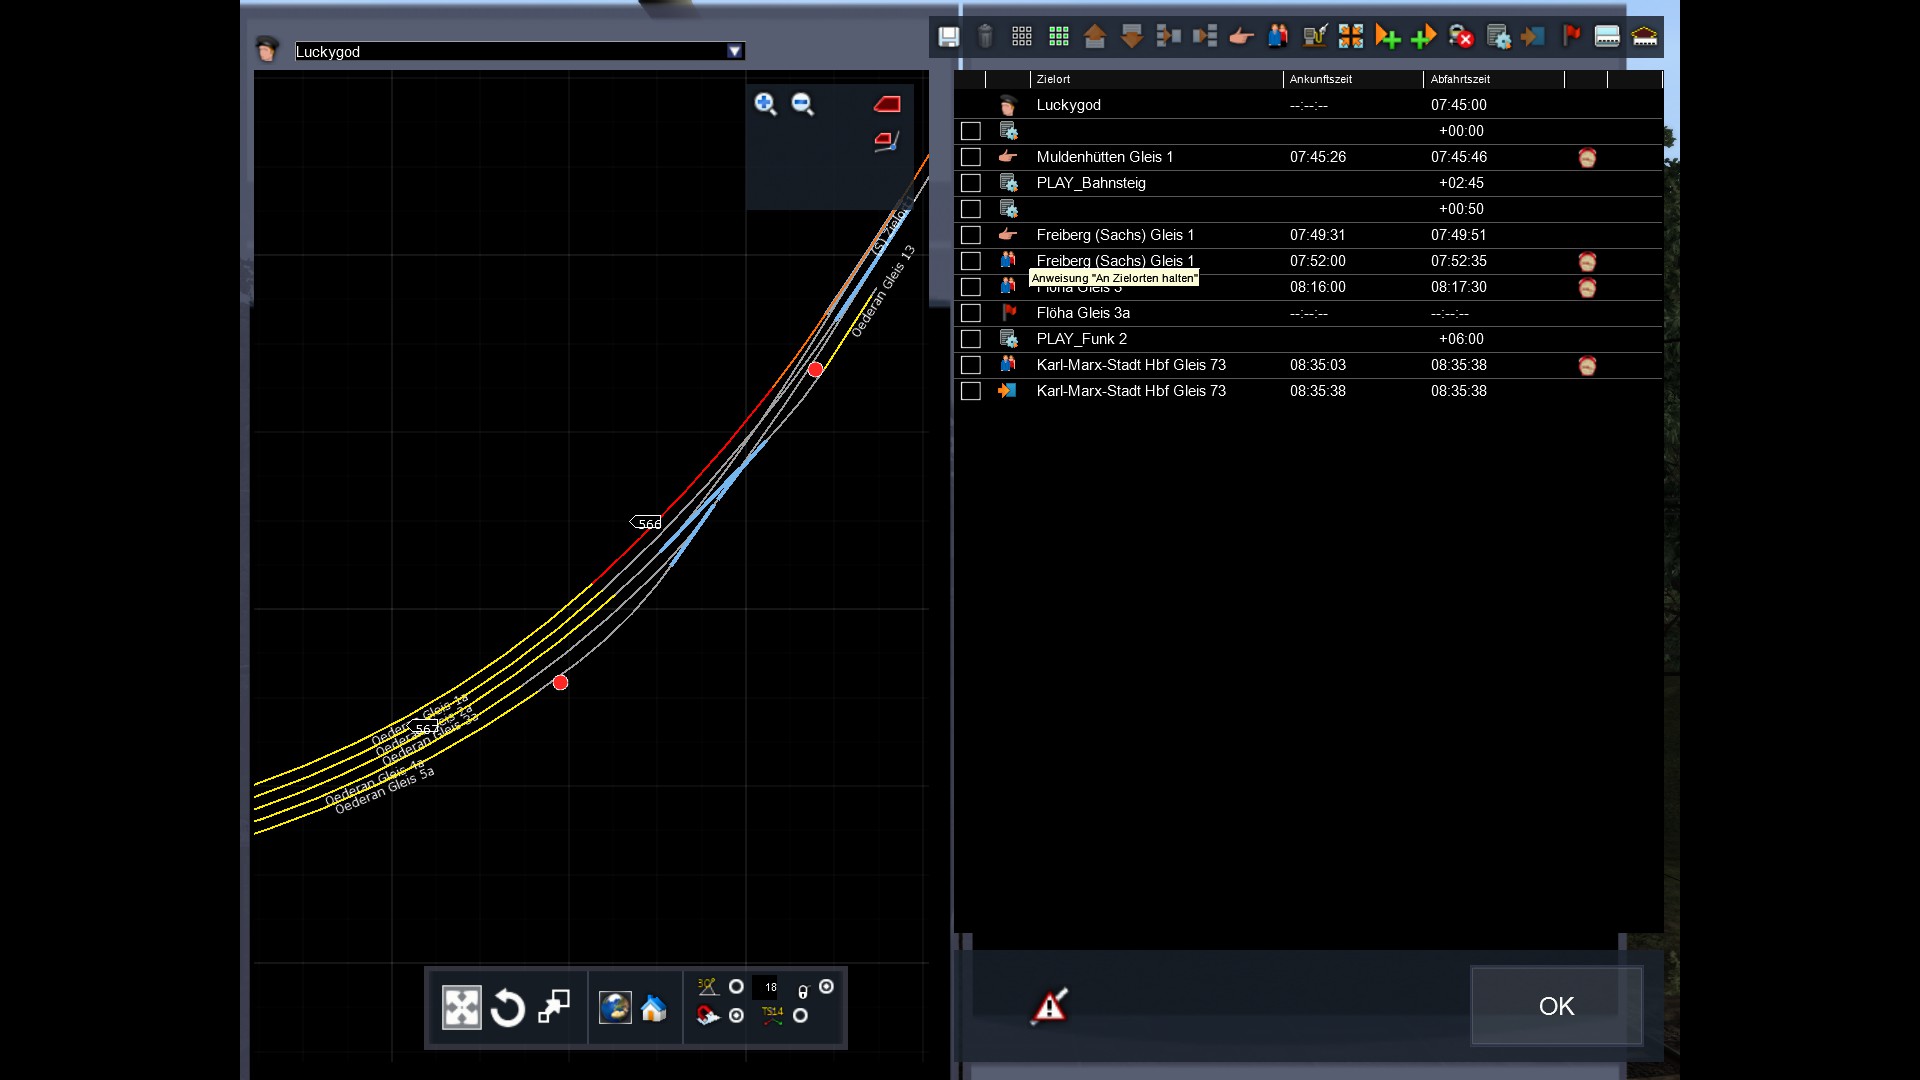
Task: Click the warning triangle icon
Action: coord(1049,1006)
